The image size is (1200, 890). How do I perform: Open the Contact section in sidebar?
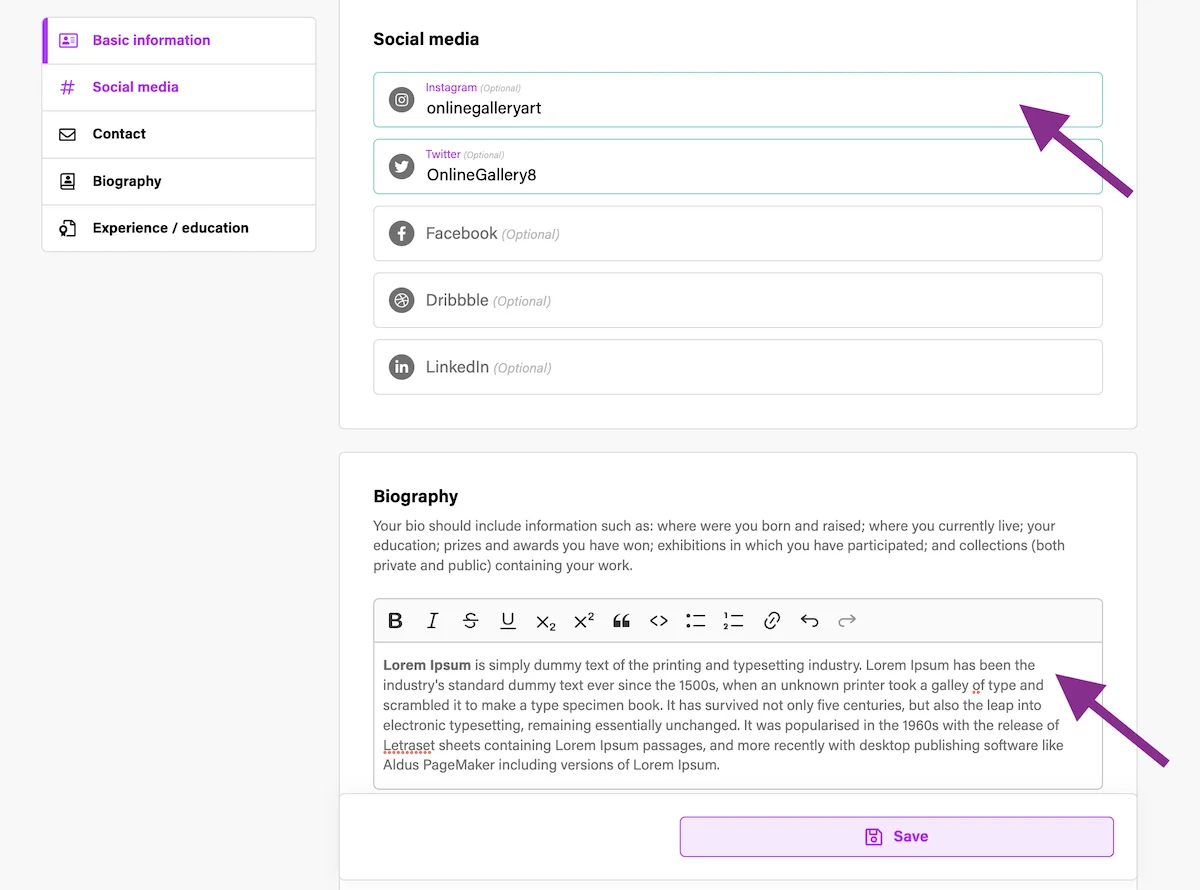click(179, 134)
